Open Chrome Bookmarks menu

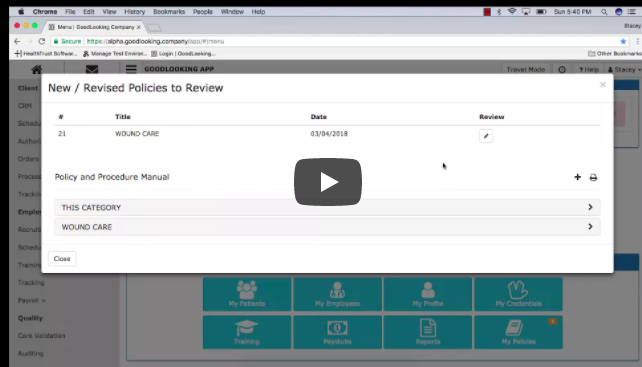click(x=169, y=12)
